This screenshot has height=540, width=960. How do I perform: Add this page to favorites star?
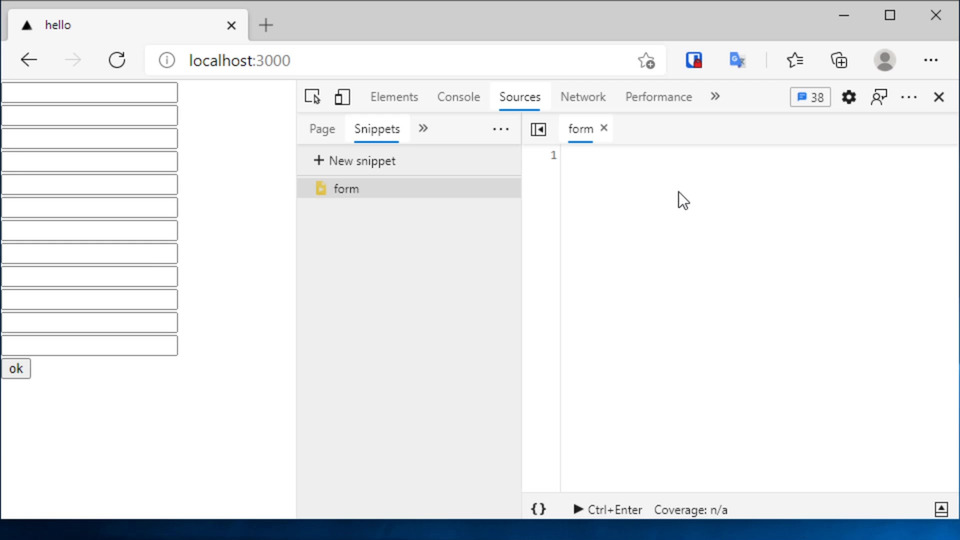pos(646,60)
